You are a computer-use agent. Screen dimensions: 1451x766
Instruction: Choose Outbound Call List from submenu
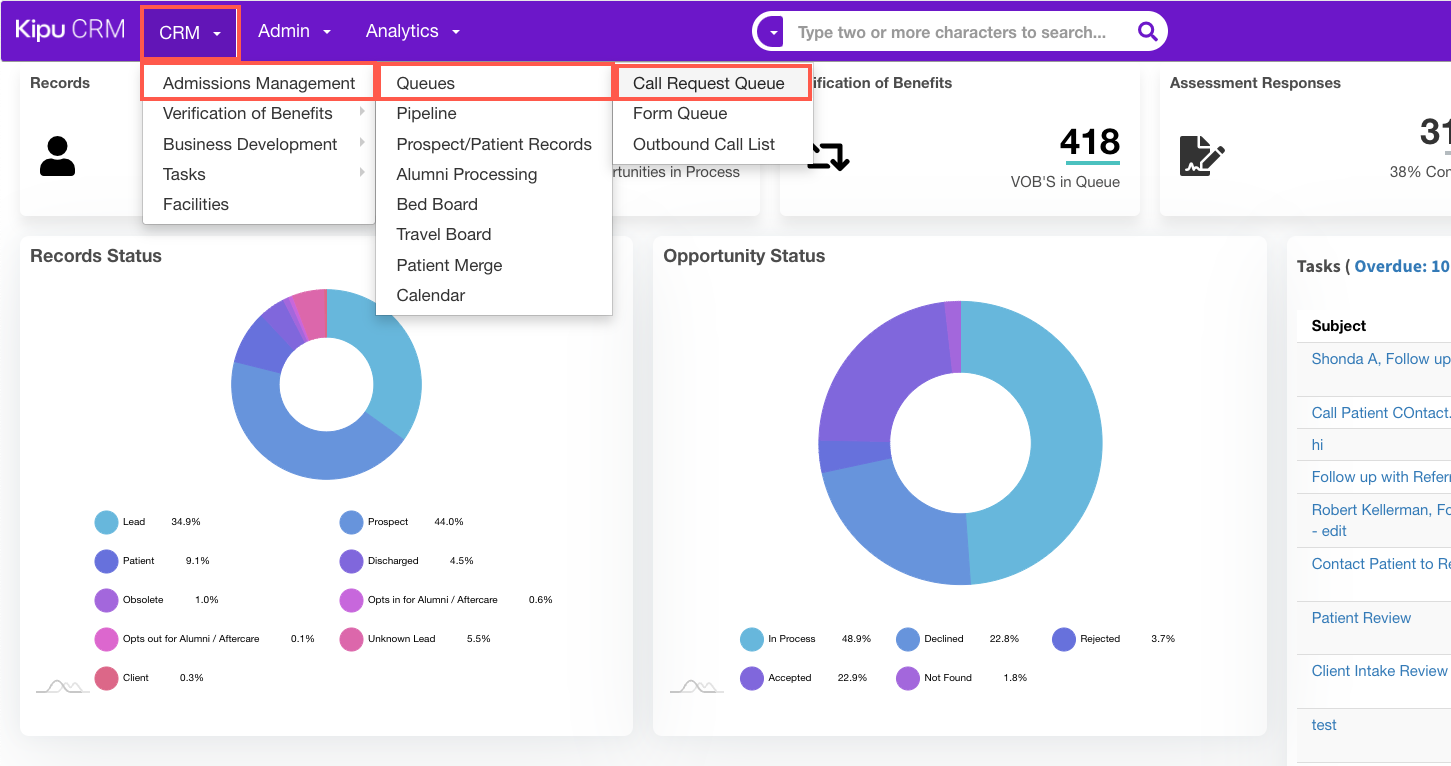(x=703, y=144)
